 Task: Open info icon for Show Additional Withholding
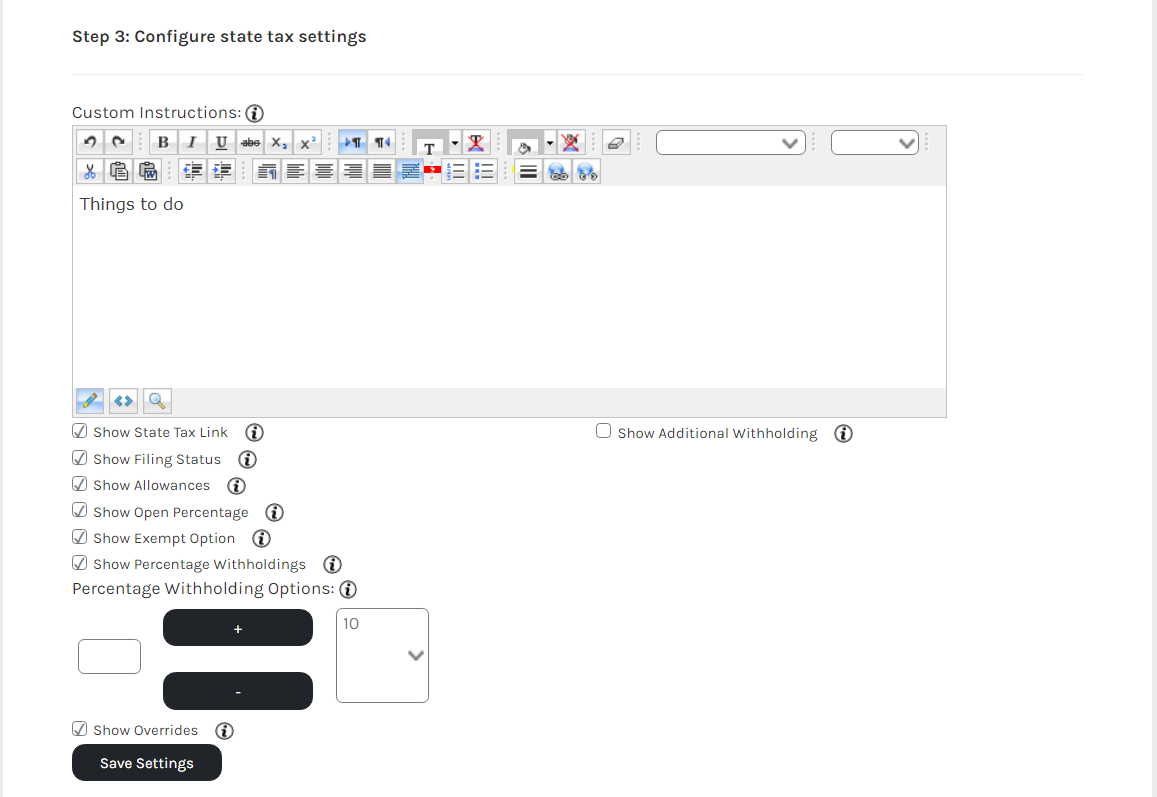click(843, 434)
